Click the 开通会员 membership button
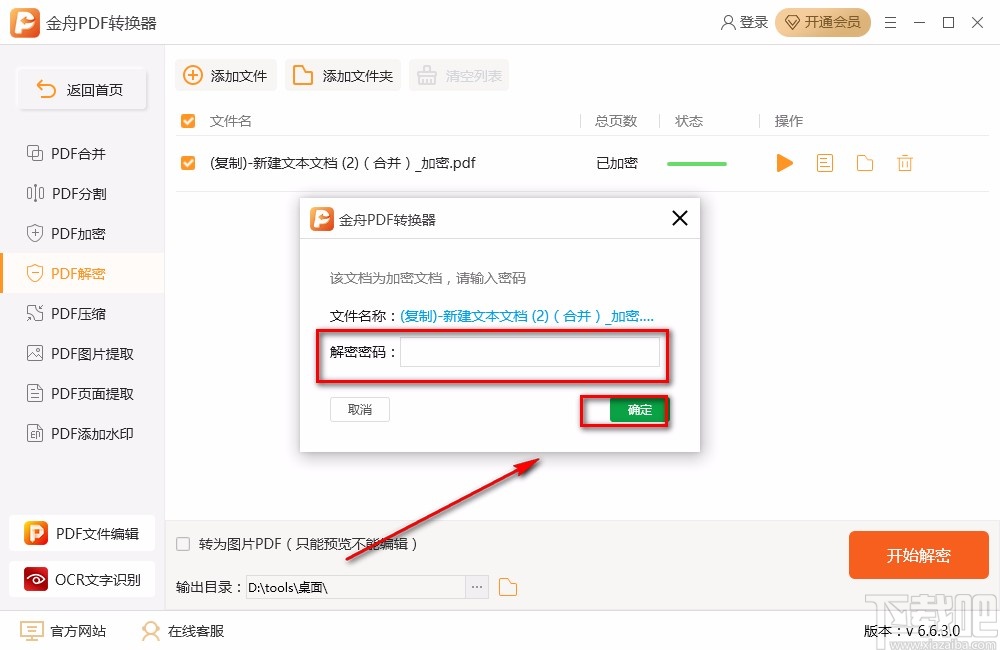 coord(823,22)
